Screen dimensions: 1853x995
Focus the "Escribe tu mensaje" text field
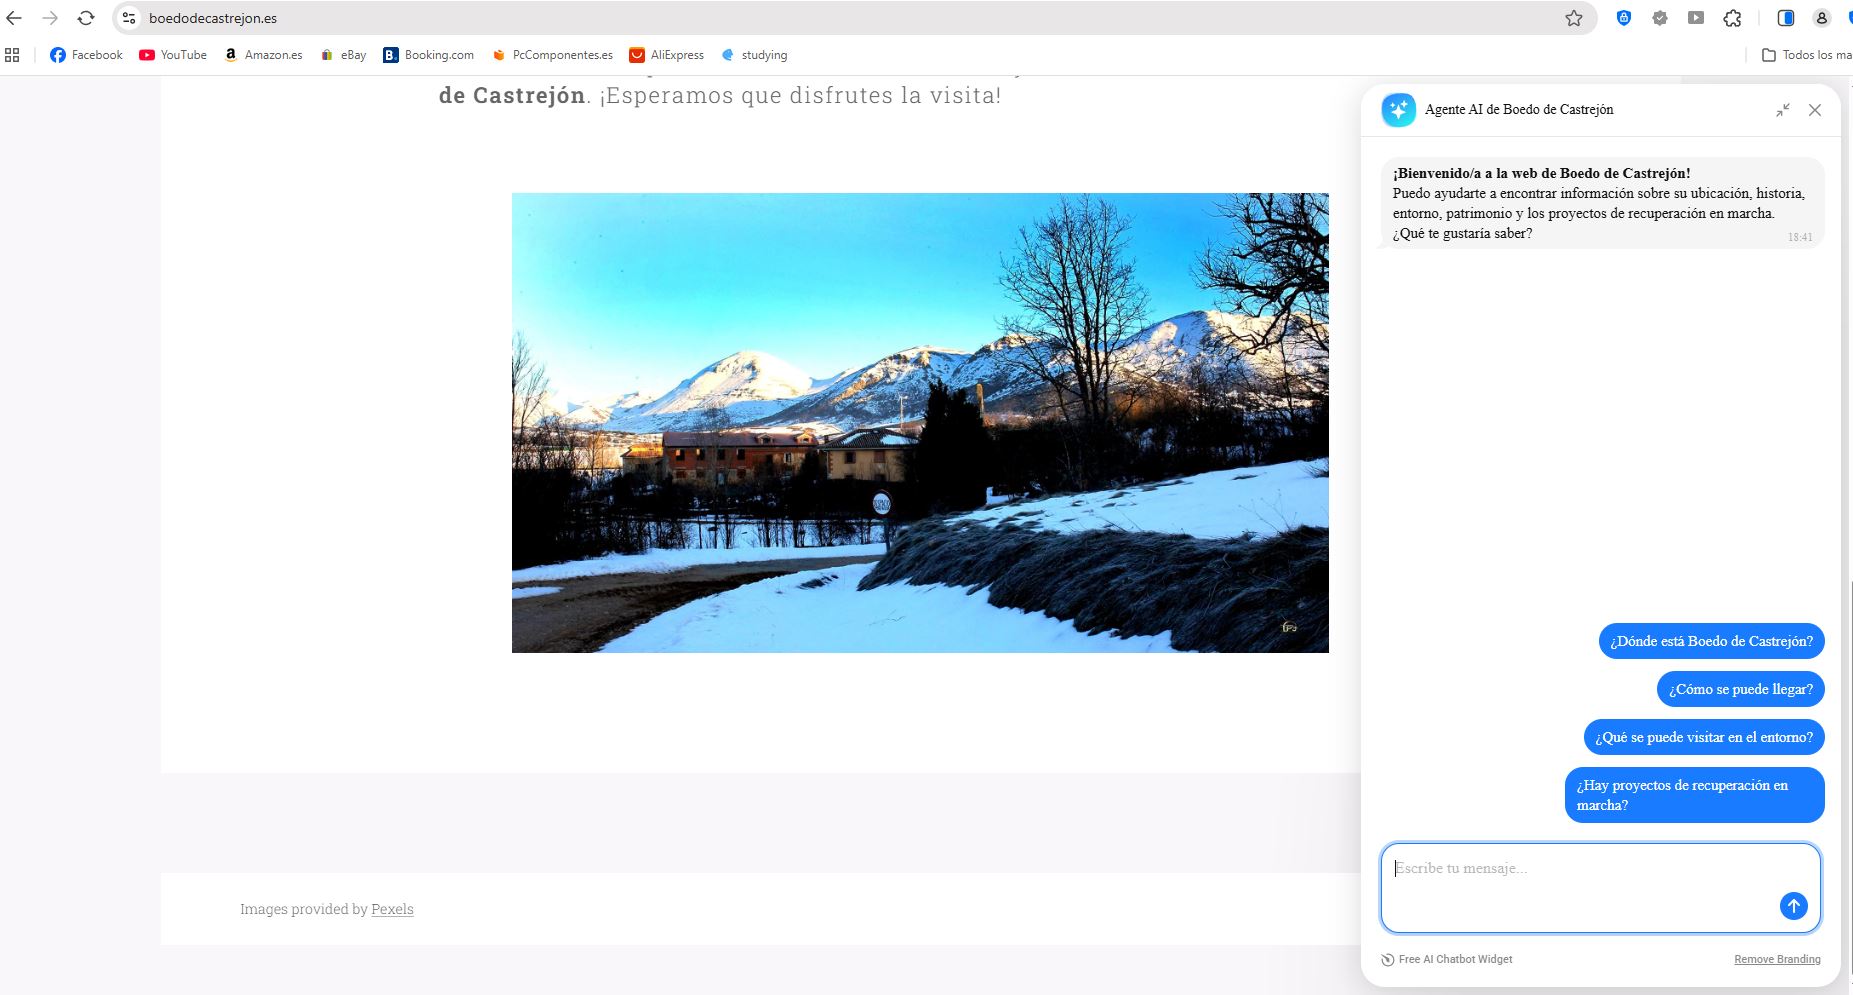tap(1580, 880)
